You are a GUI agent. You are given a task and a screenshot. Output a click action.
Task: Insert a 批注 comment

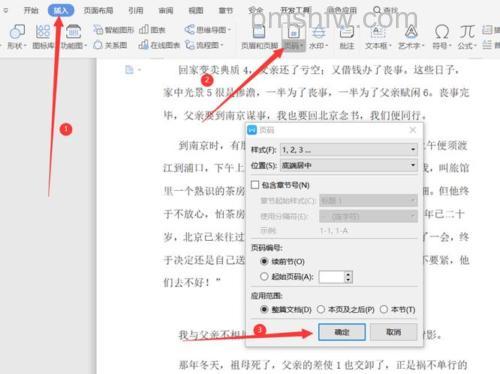click(x=347, y=37)
